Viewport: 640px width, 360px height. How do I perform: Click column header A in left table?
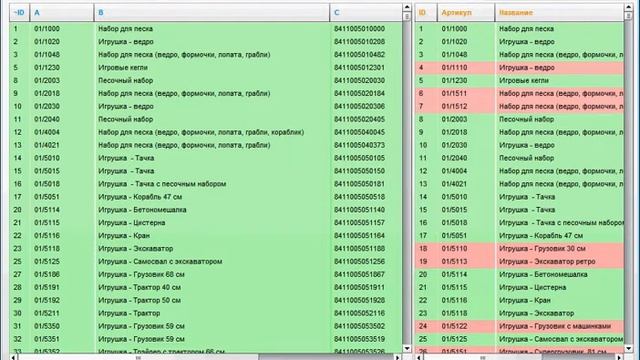coord(62,13)
